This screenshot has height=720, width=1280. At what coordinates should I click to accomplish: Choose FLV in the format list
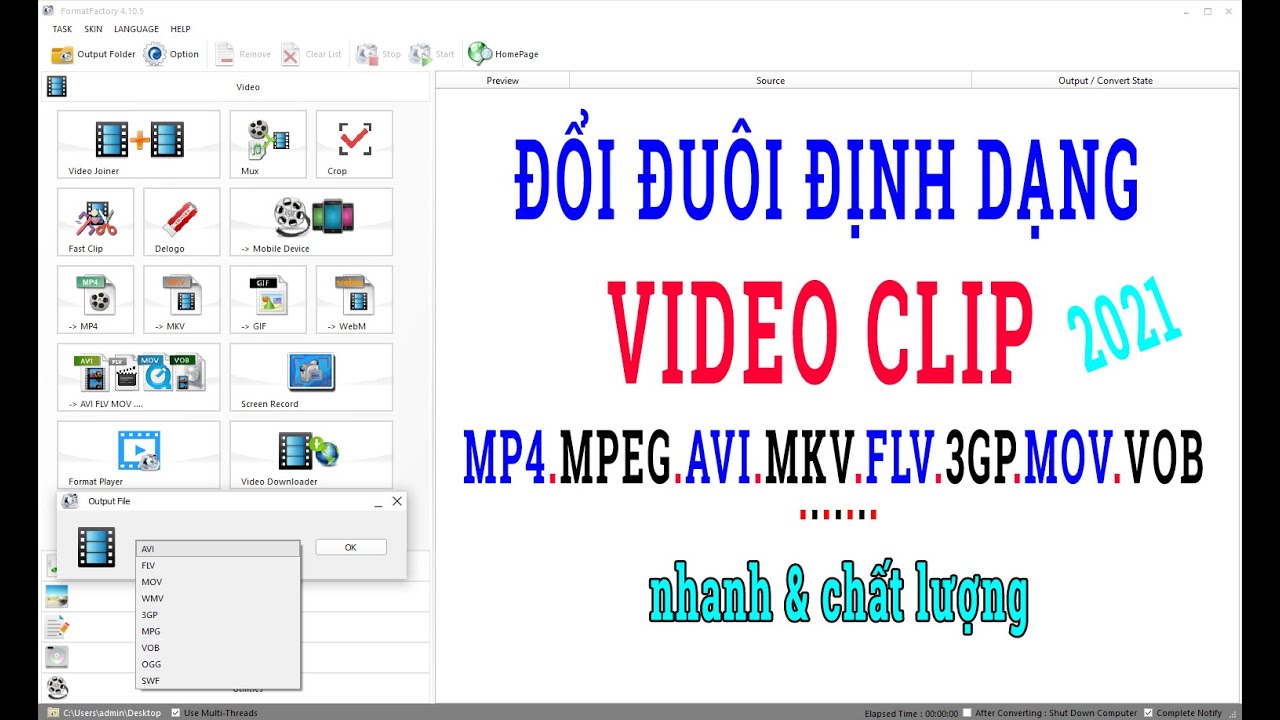(218, 565)
